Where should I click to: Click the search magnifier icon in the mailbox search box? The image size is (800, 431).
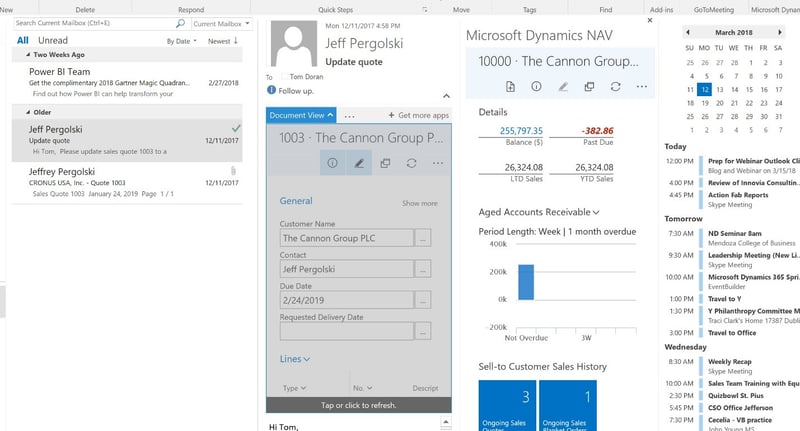[180, 23]
